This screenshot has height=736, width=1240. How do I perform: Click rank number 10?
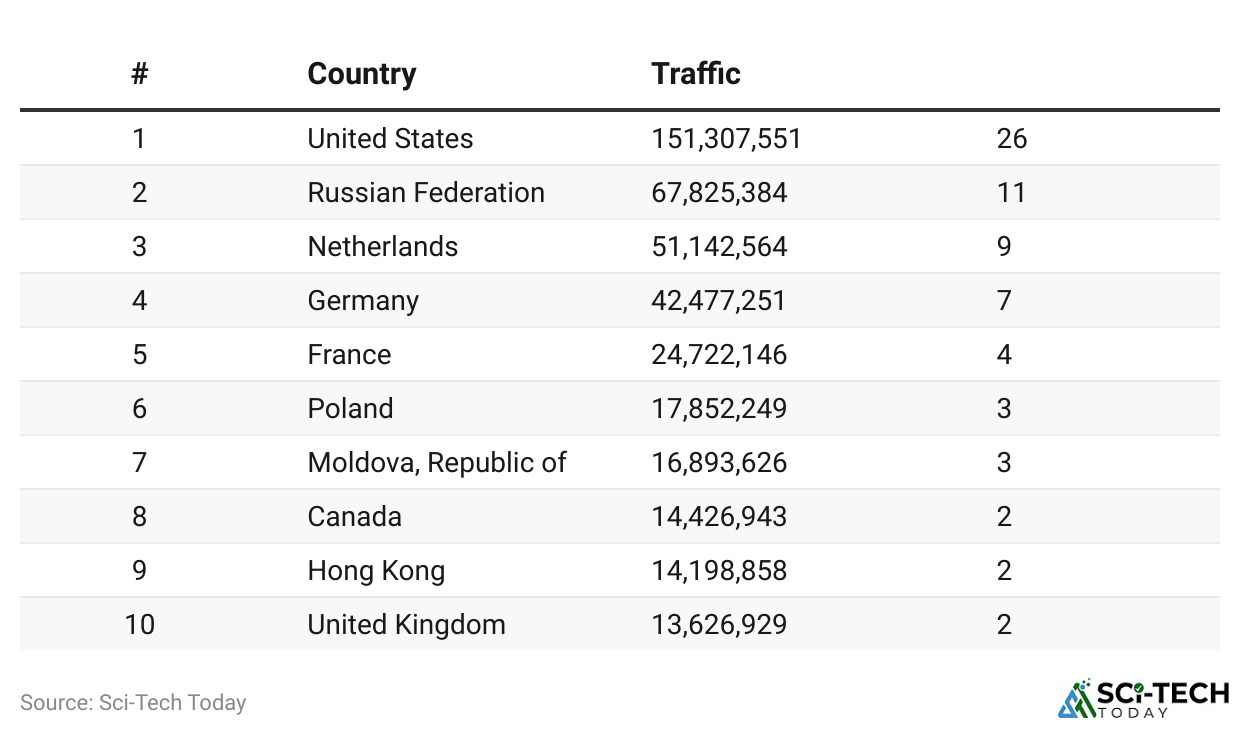[140, 625]
